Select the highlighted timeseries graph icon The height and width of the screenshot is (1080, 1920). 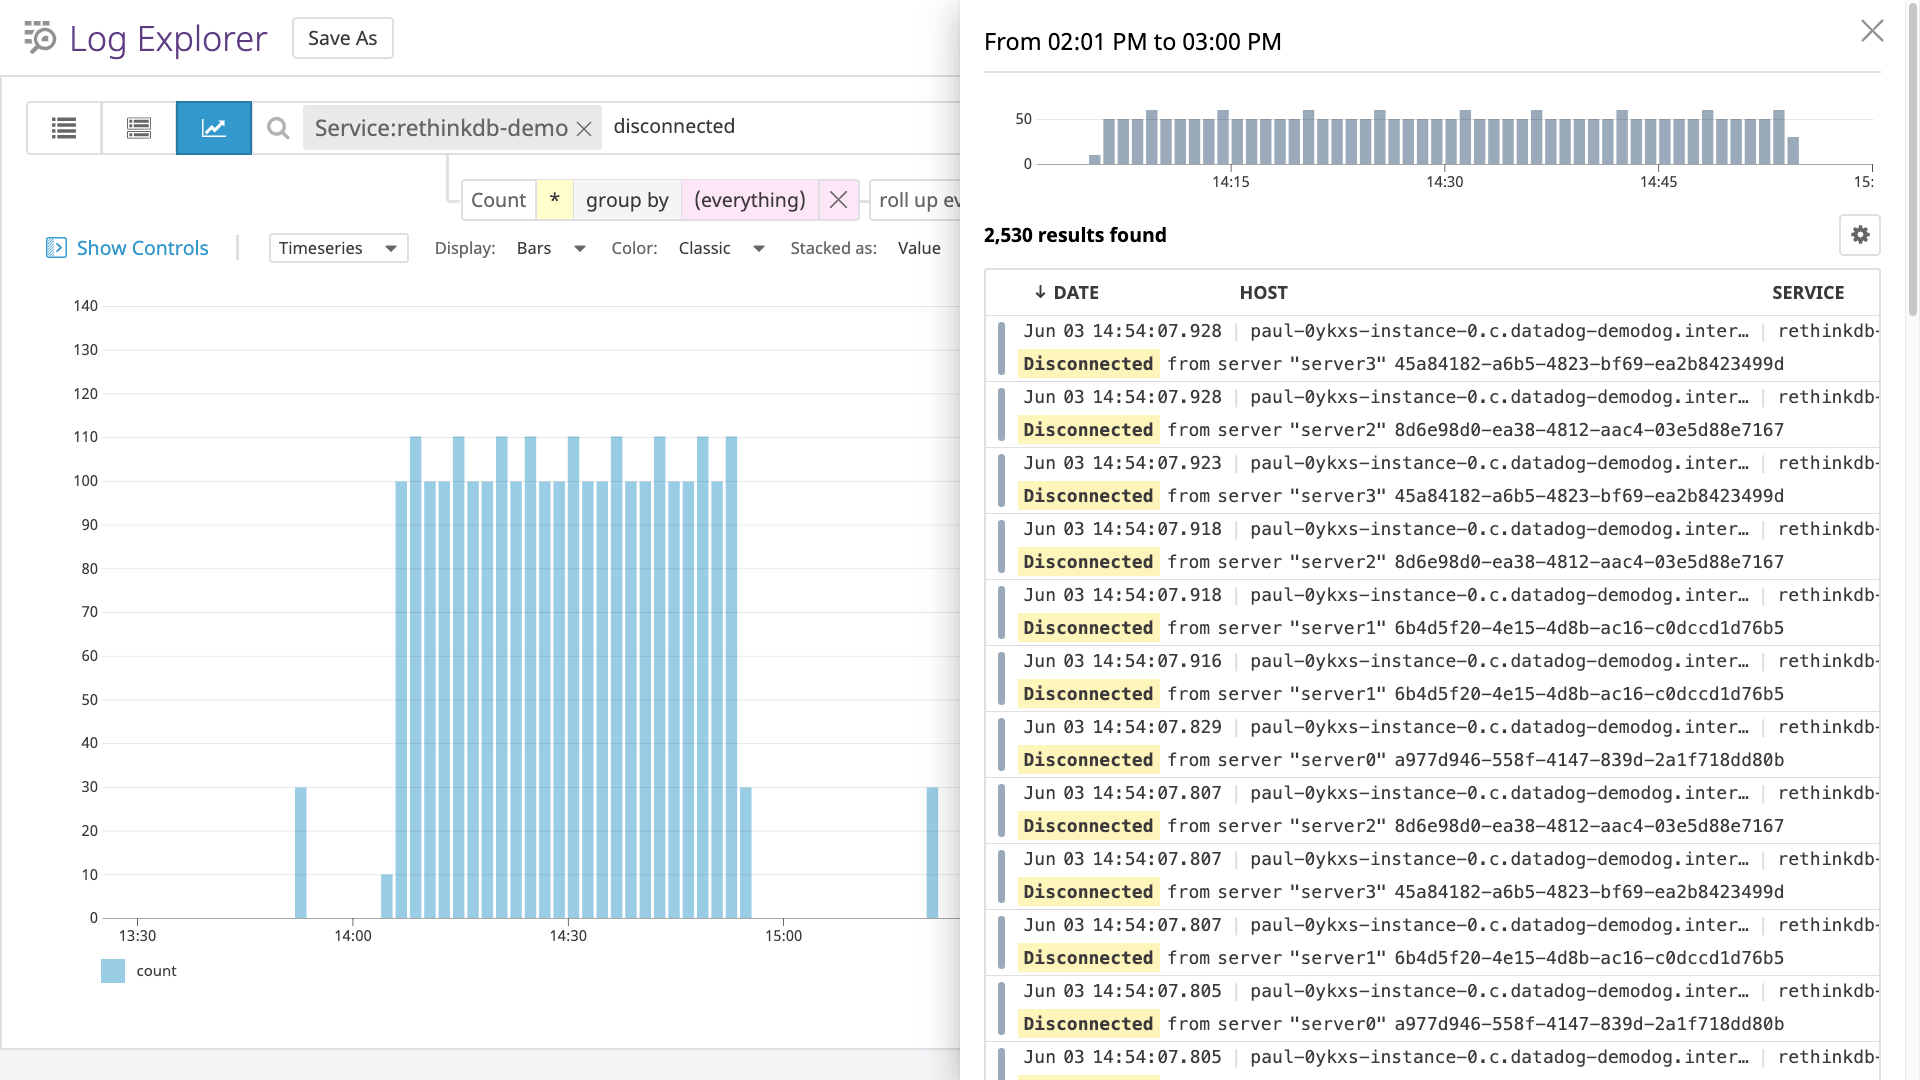tap(213, 128)
